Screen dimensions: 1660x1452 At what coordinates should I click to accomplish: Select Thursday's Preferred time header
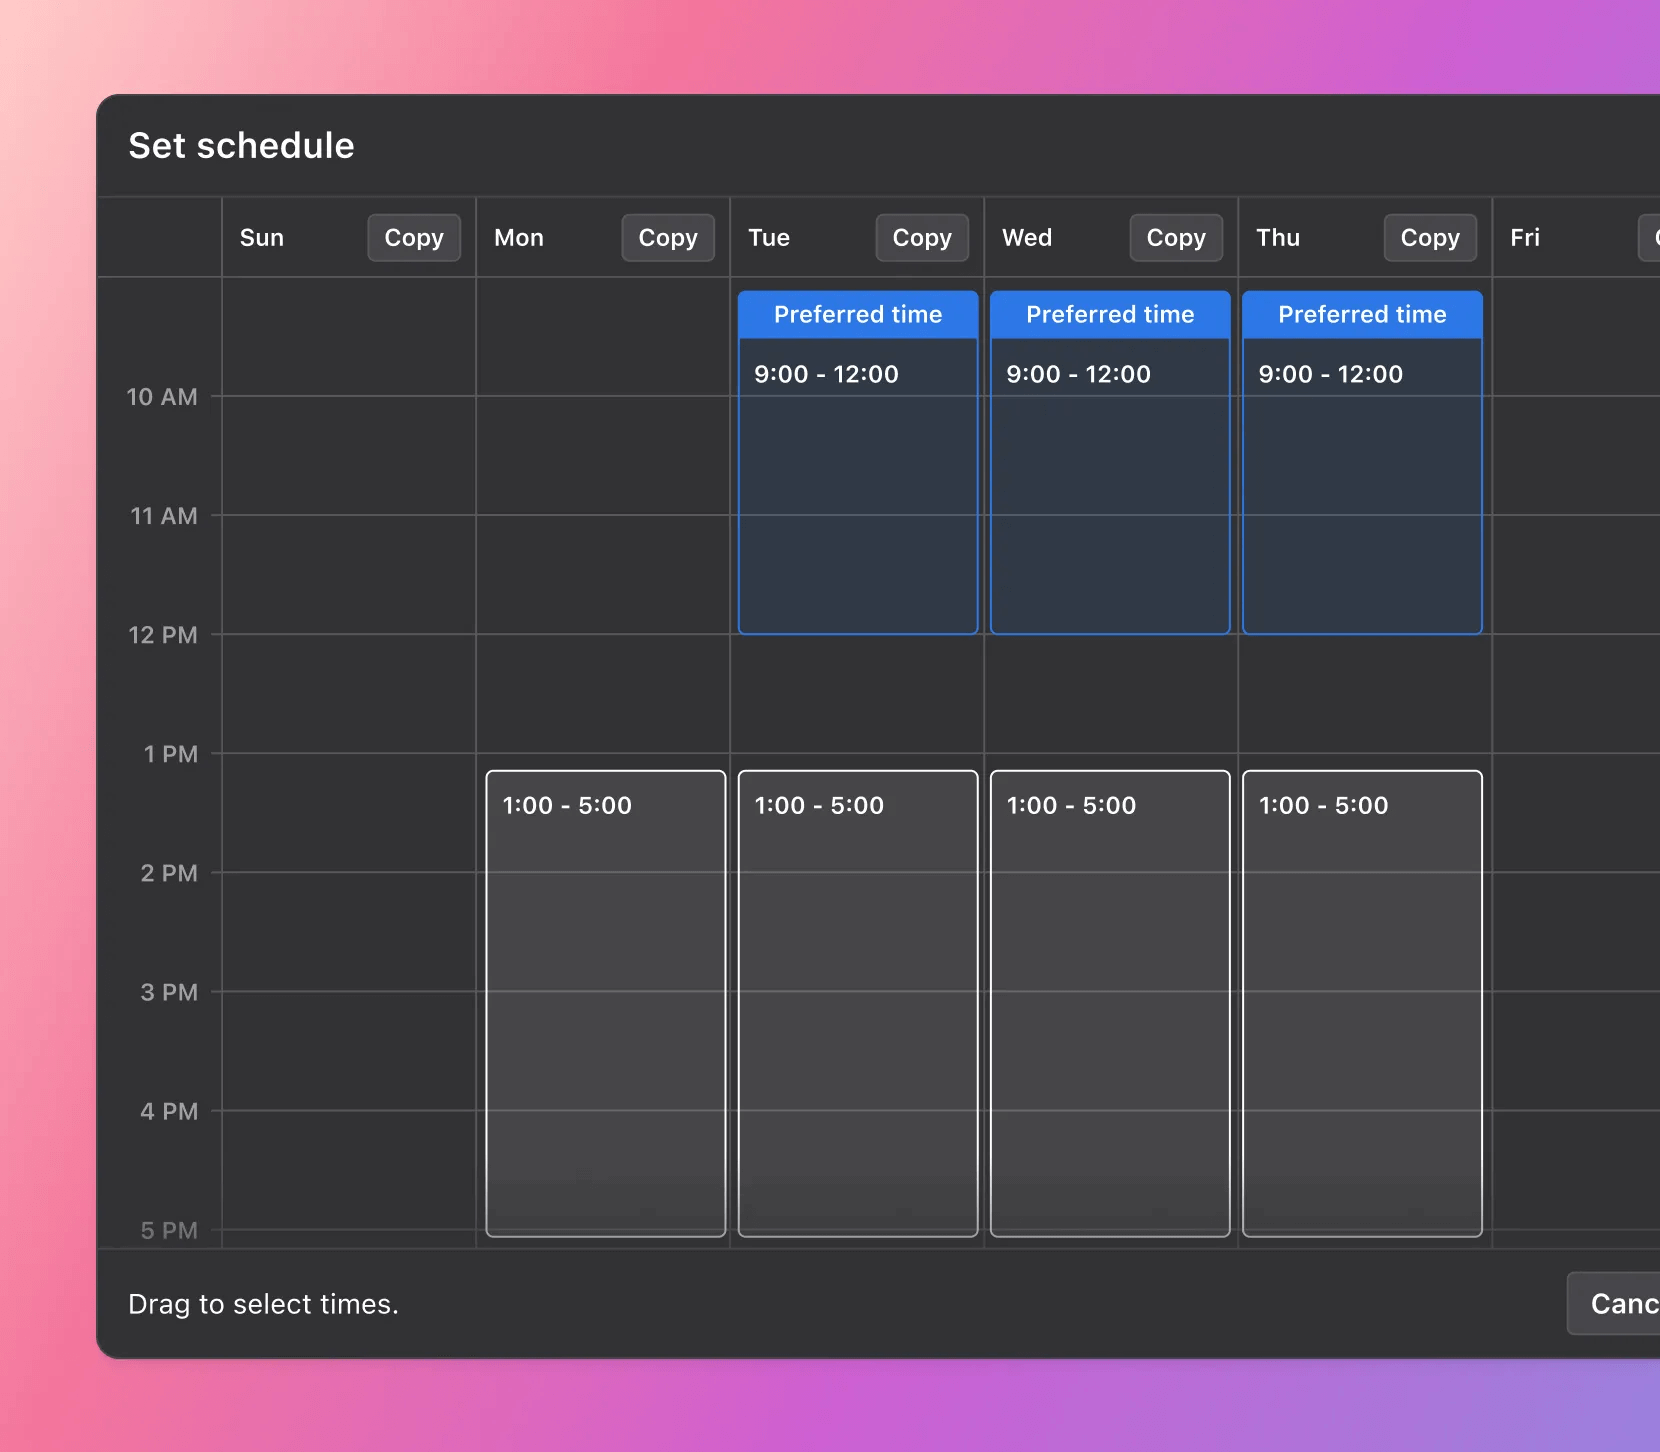[x=1362, y=314]
